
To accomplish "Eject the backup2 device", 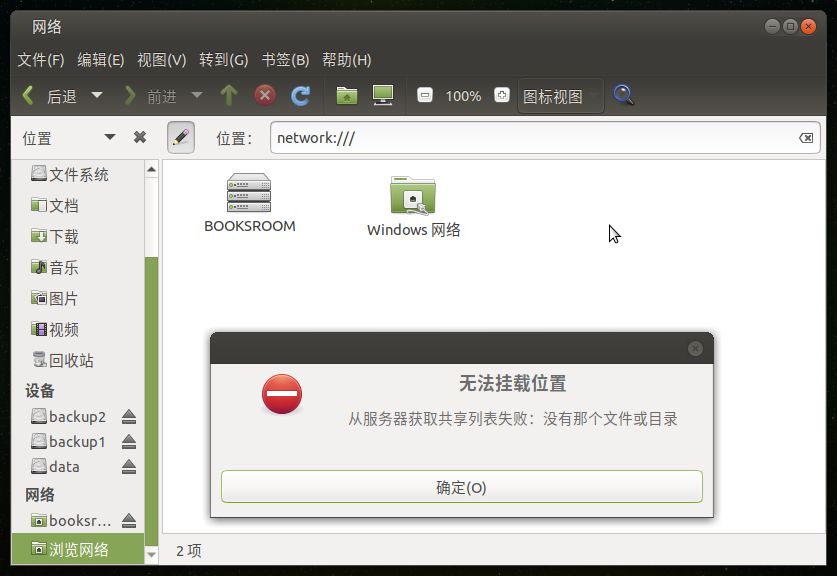I will coord(129,416).
